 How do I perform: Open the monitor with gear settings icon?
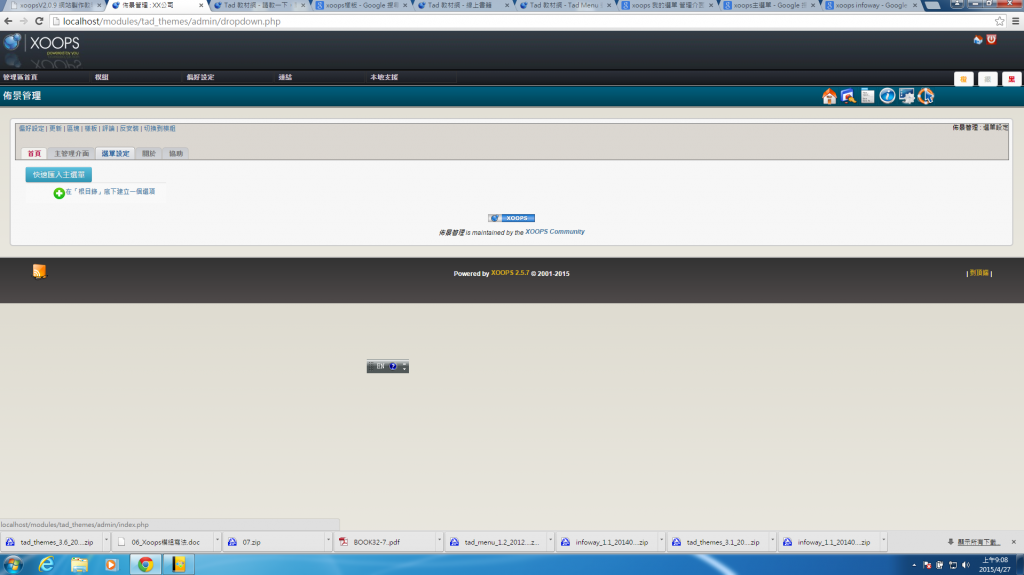click(x=906, y=96)
